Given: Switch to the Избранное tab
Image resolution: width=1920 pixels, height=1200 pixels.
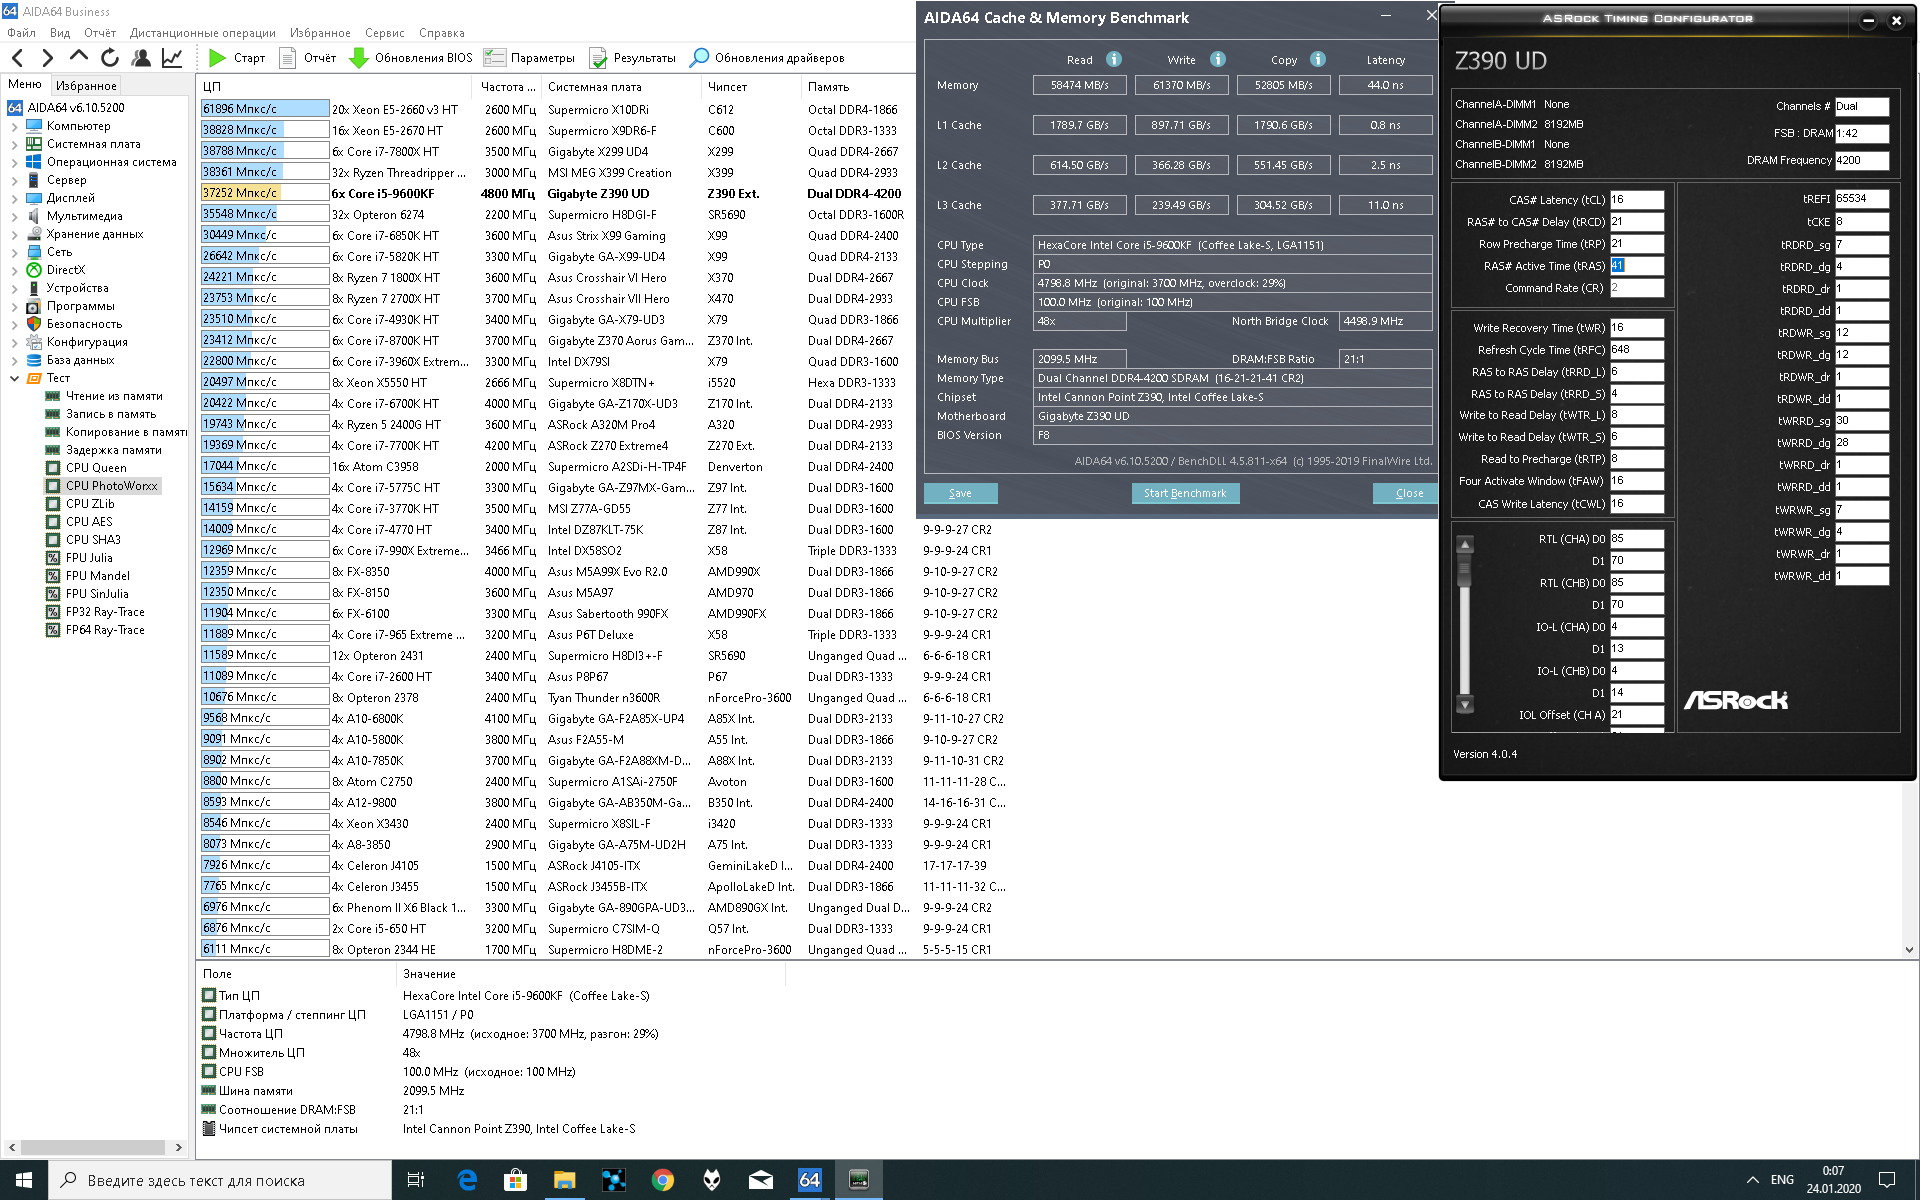Looking at the screenshot, I should pyautogui.click(x=86, y=86).
